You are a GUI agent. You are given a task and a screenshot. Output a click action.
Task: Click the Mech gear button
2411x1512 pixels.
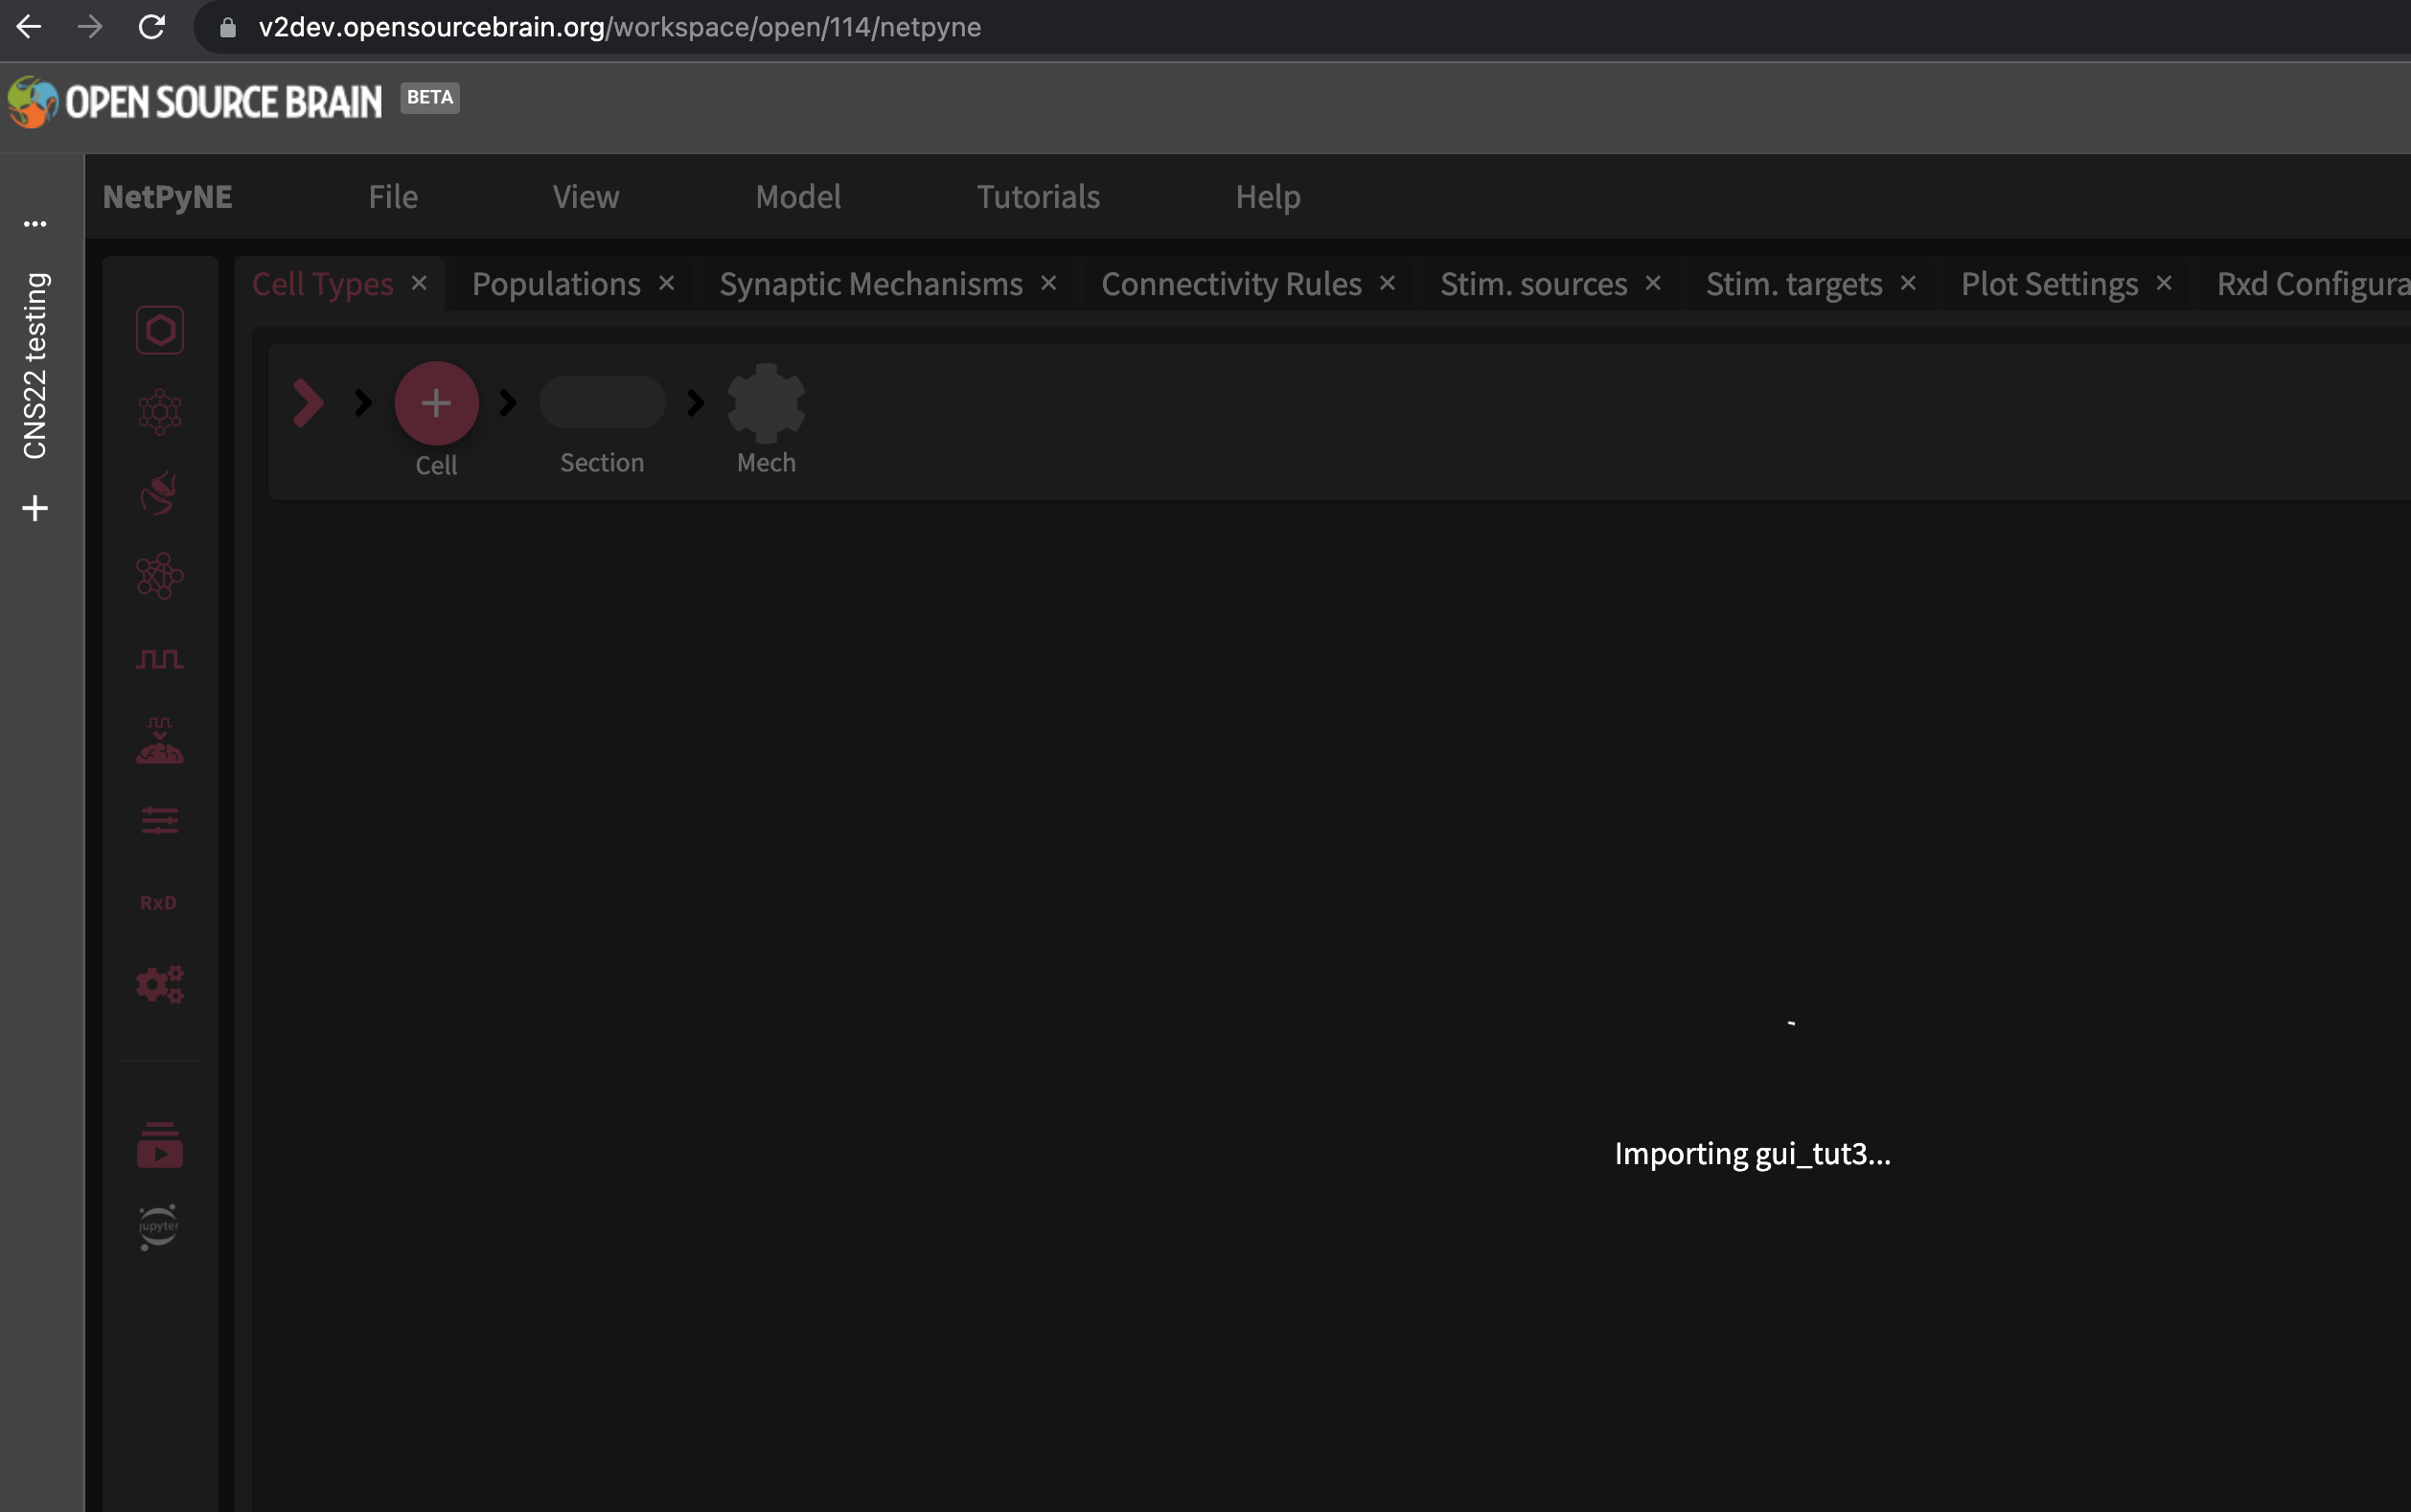(x=766, y=403)
